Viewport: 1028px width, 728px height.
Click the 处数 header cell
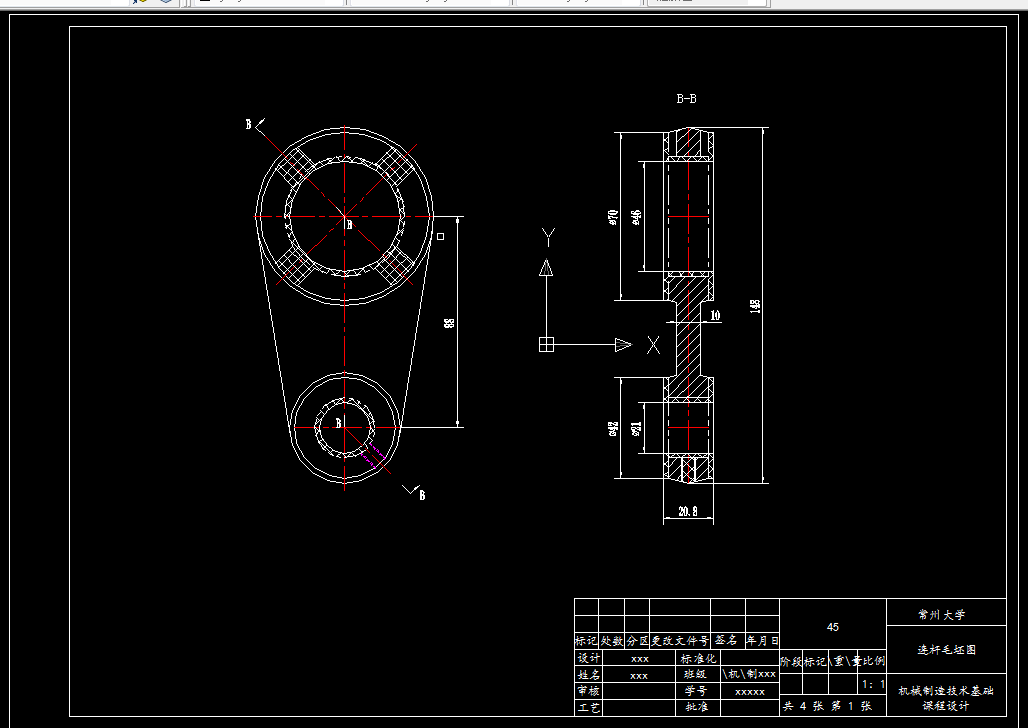coord(612,641)
